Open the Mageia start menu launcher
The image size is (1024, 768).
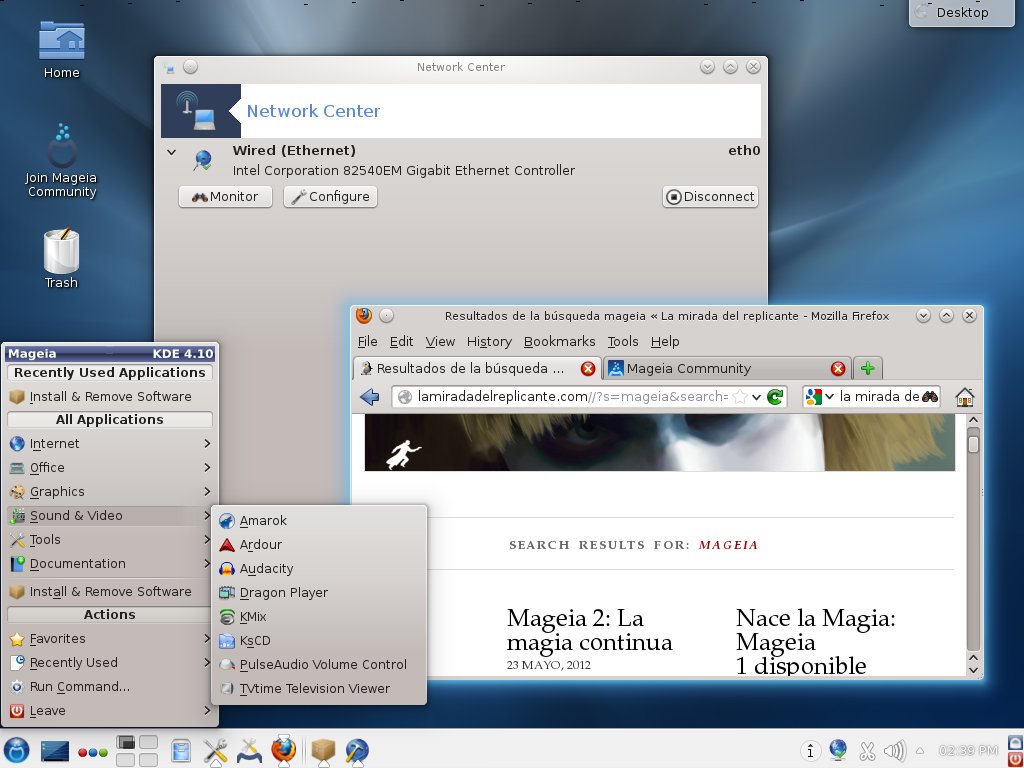point(16,751)
